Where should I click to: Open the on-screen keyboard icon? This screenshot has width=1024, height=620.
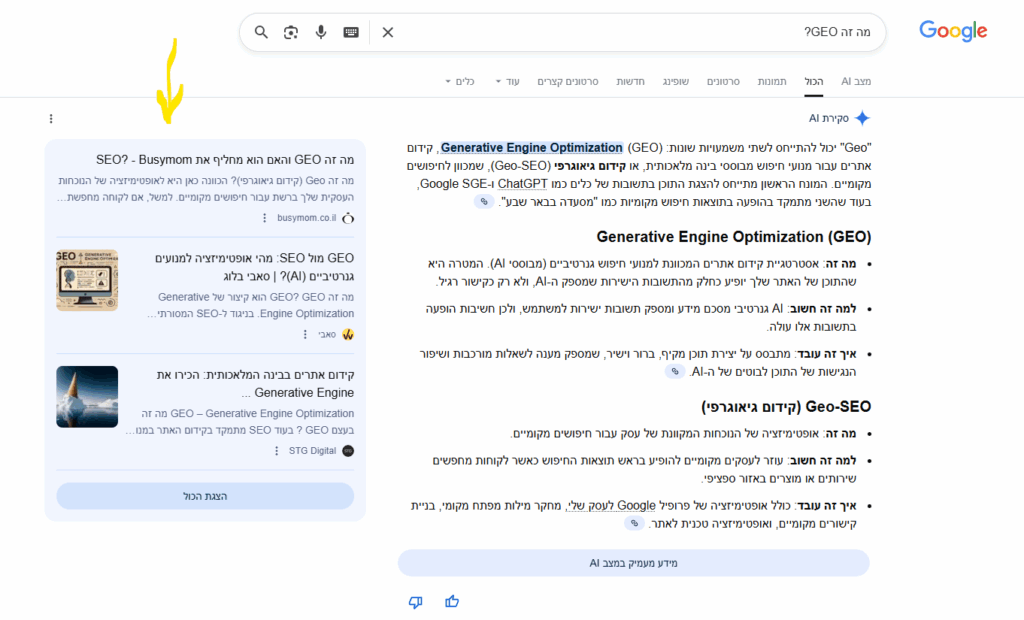351,32
